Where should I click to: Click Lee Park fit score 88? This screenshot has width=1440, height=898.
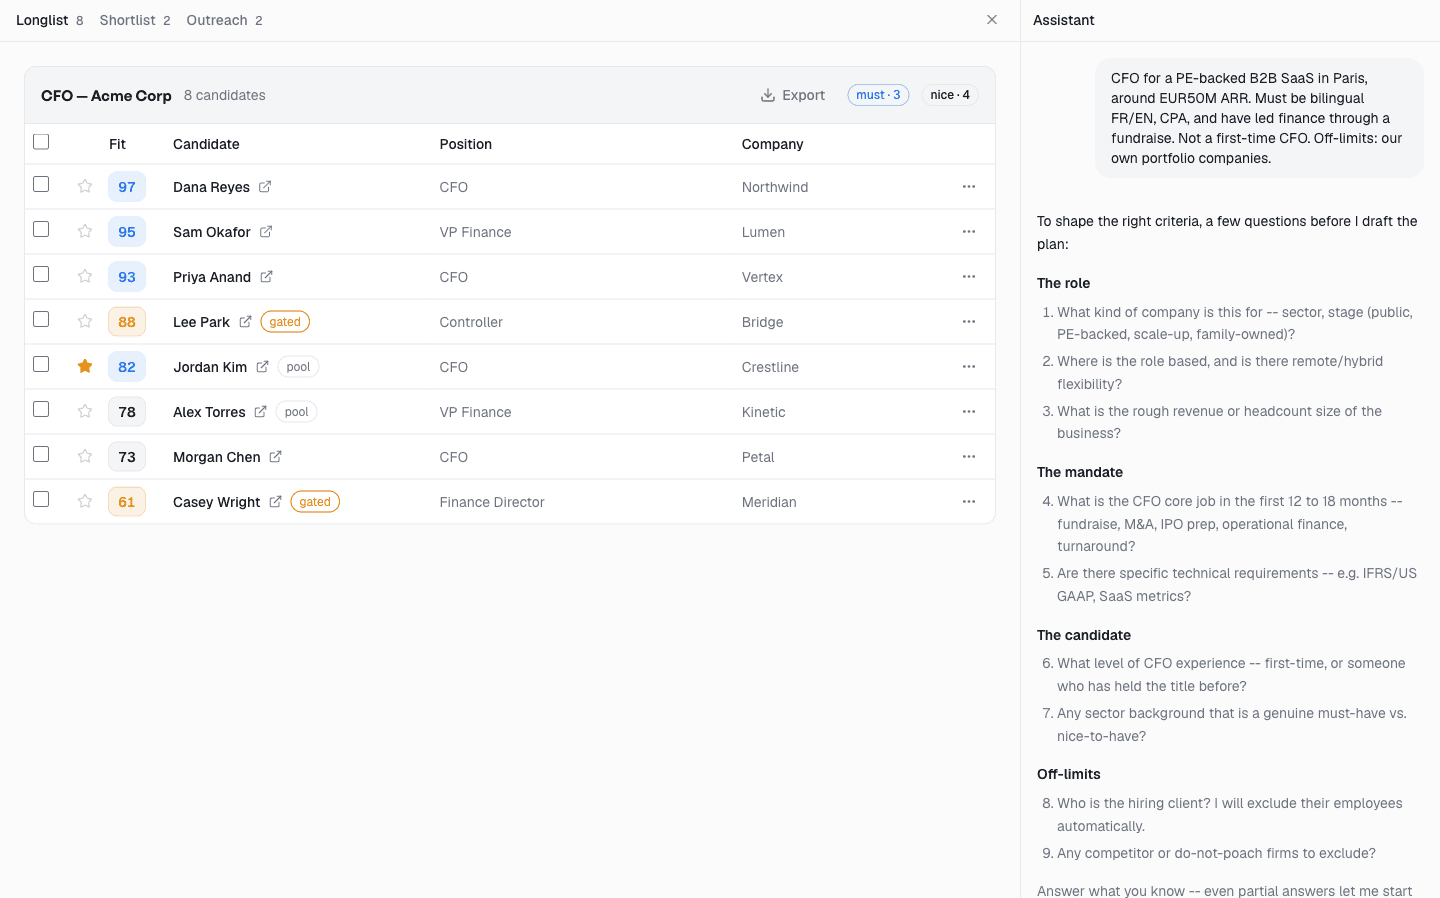click(127, 321)
